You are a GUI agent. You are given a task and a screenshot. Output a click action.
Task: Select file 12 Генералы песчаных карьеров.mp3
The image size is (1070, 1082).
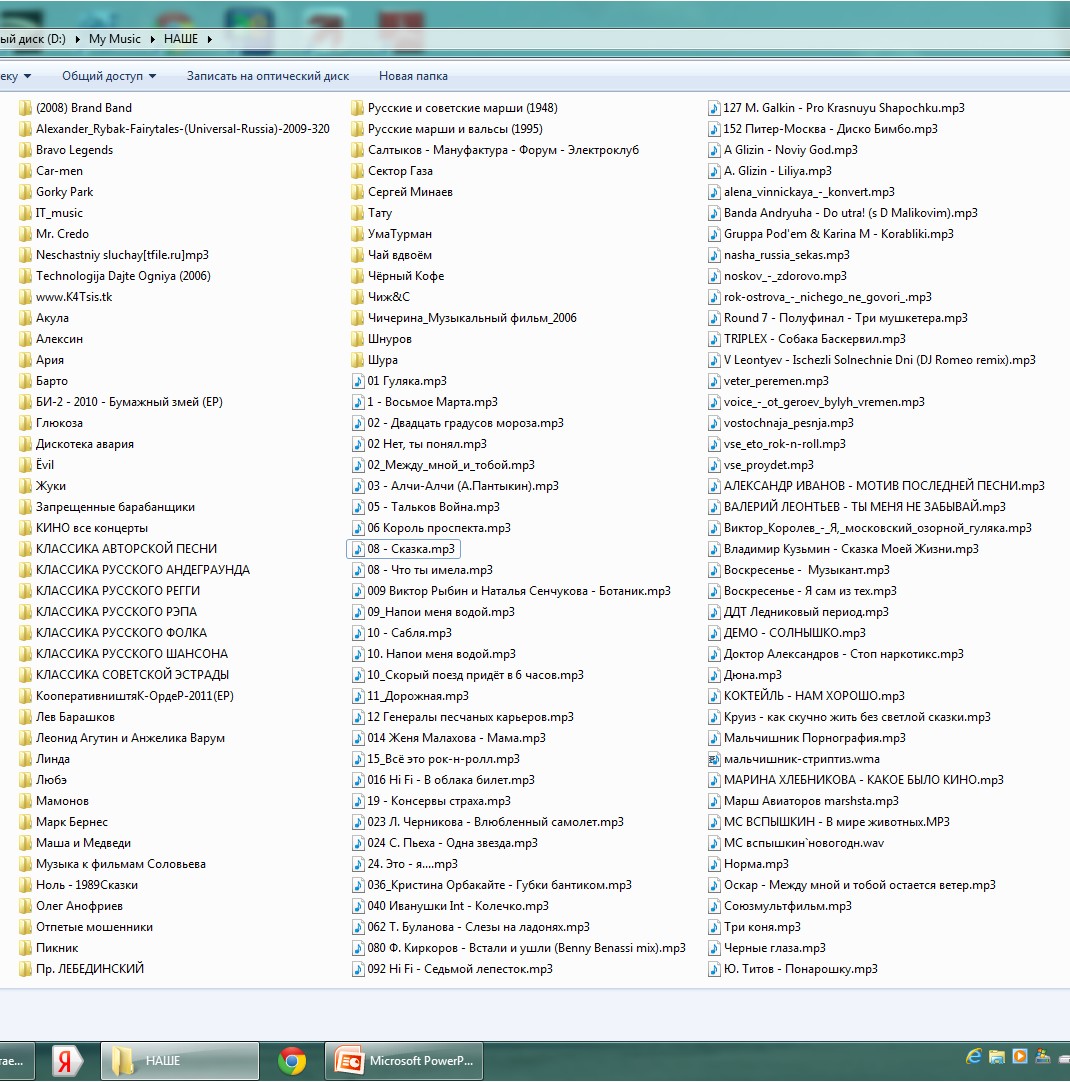tap(463, 717)
